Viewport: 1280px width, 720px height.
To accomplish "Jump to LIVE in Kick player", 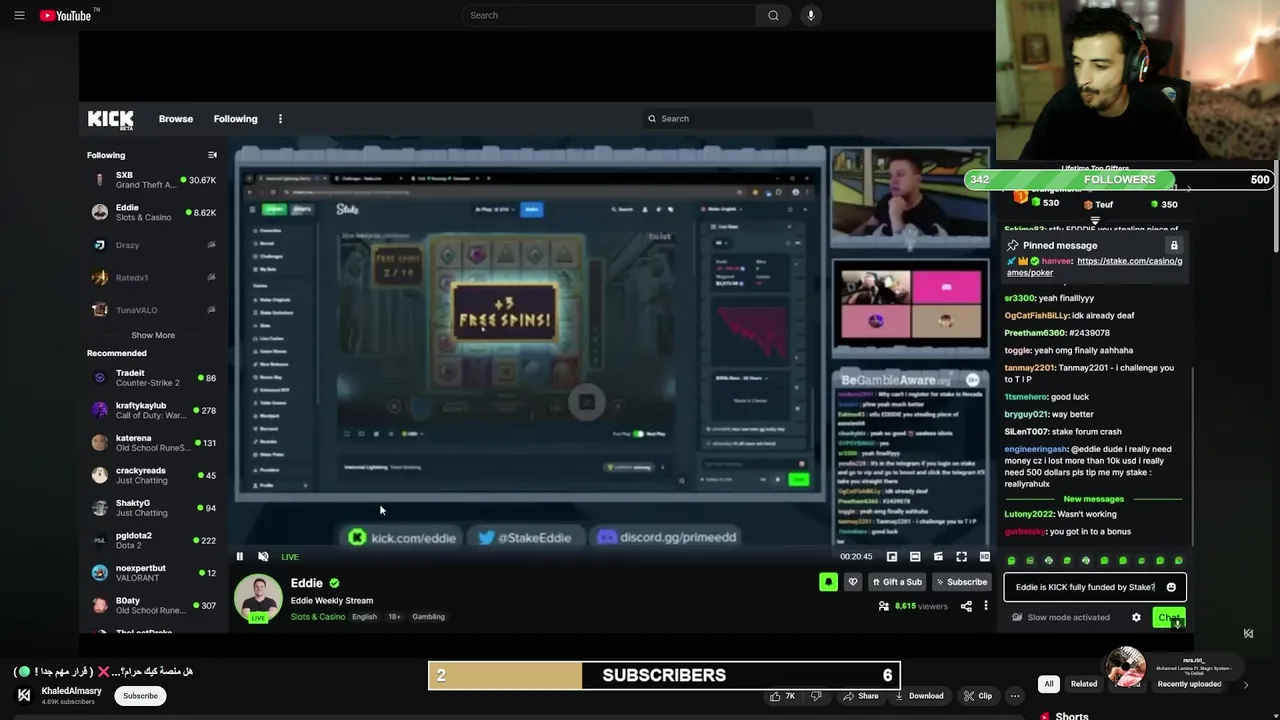I will 290,557.
